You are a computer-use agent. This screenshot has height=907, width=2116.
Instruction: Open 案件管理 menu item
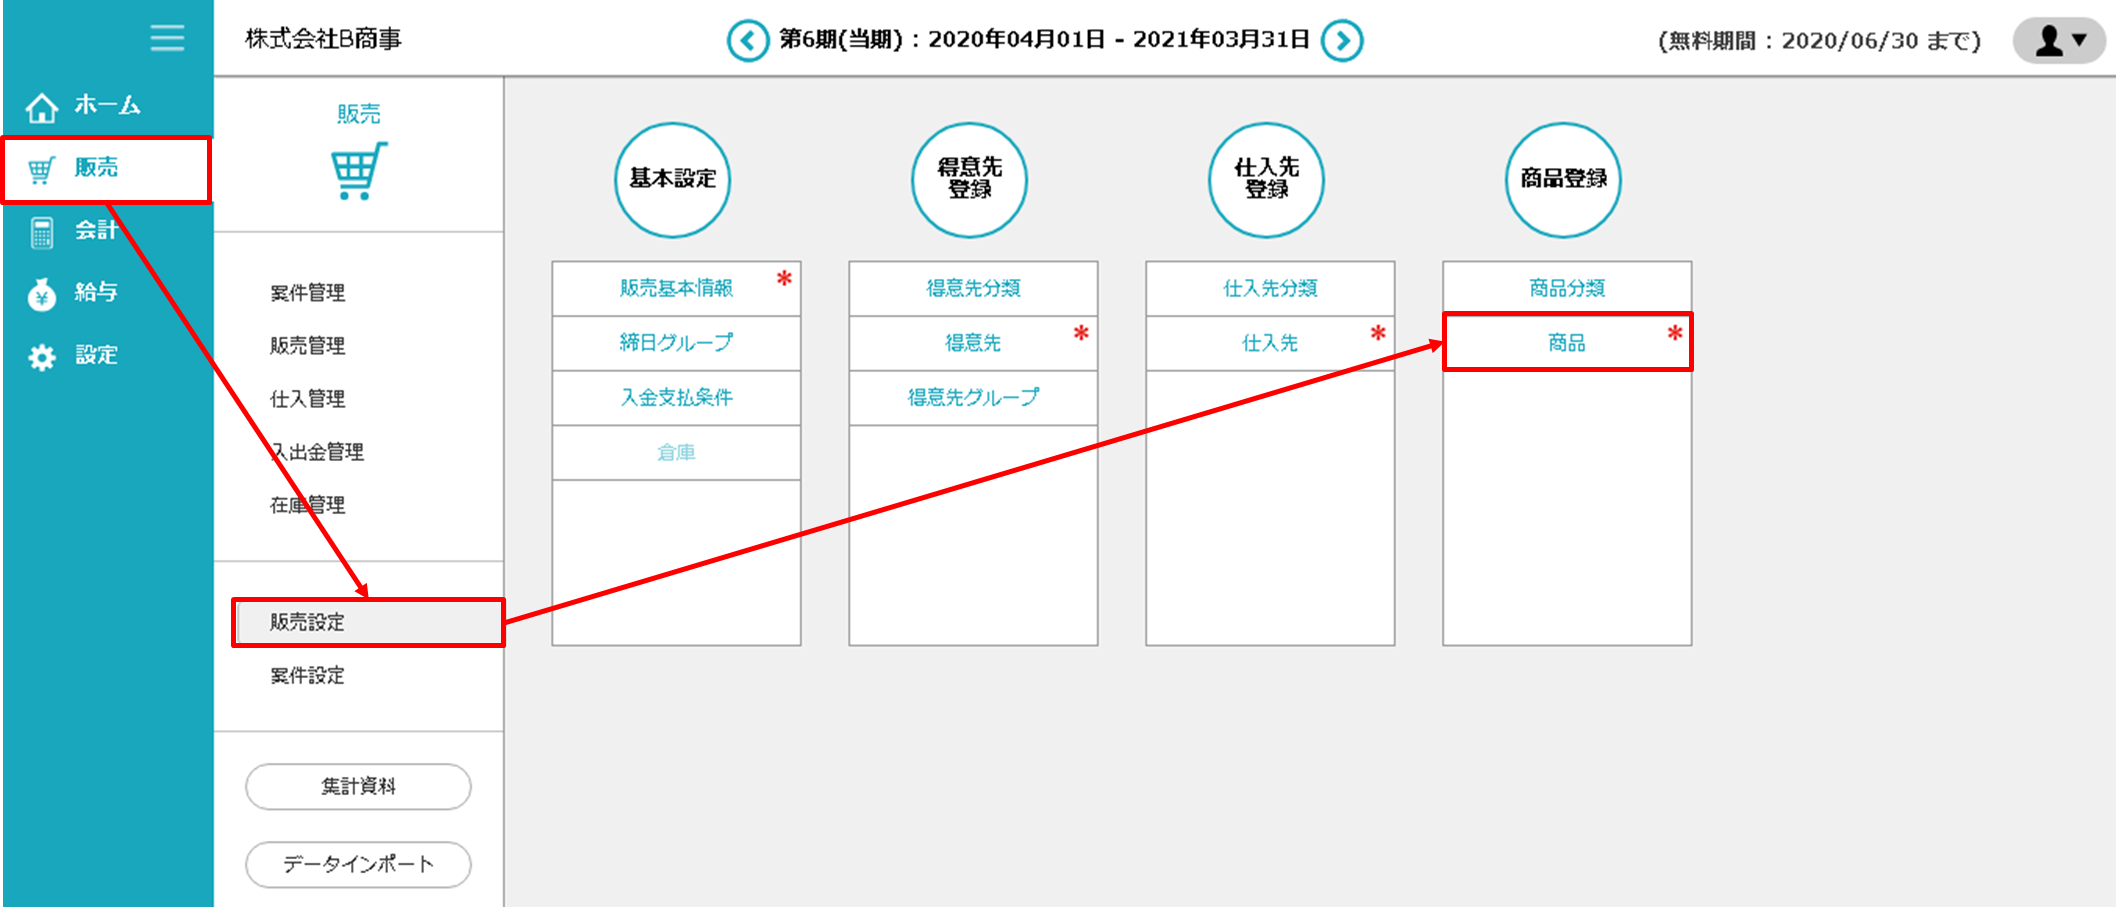(x=308, y=293)
